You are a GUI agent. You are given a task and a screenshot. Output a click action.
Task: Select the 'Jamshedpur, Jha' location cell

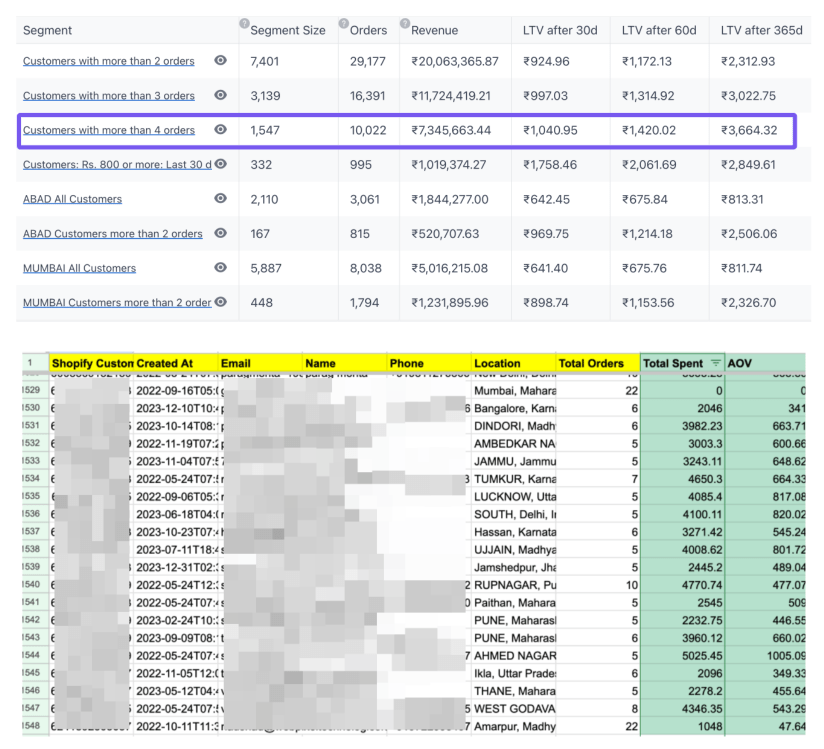514,568
